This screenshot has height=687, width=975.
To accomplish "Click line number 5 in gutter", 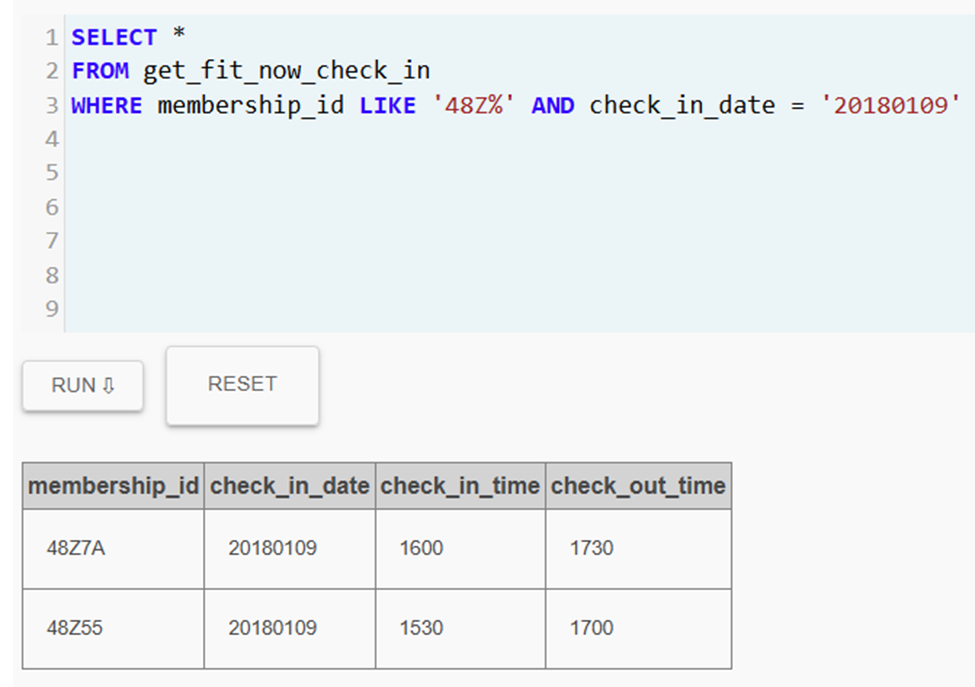I will [x=52, y=172].
